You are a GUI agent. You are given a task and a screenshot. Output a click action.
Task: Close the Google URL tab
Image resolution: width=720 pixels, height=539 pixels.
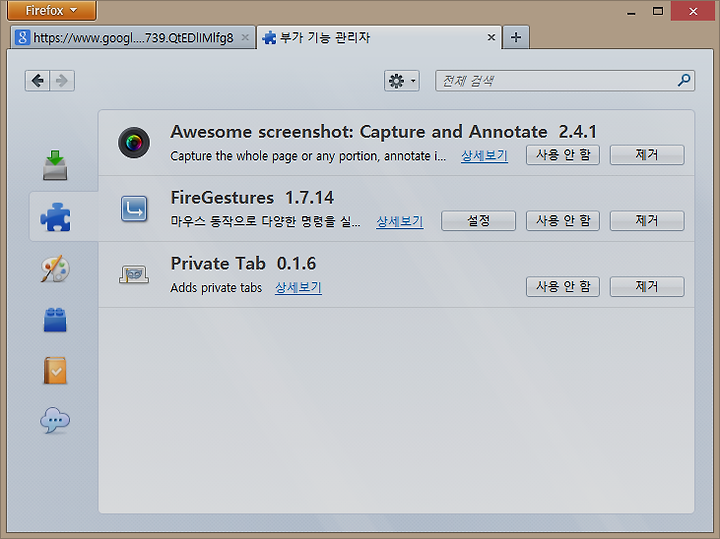coord(245,38)
